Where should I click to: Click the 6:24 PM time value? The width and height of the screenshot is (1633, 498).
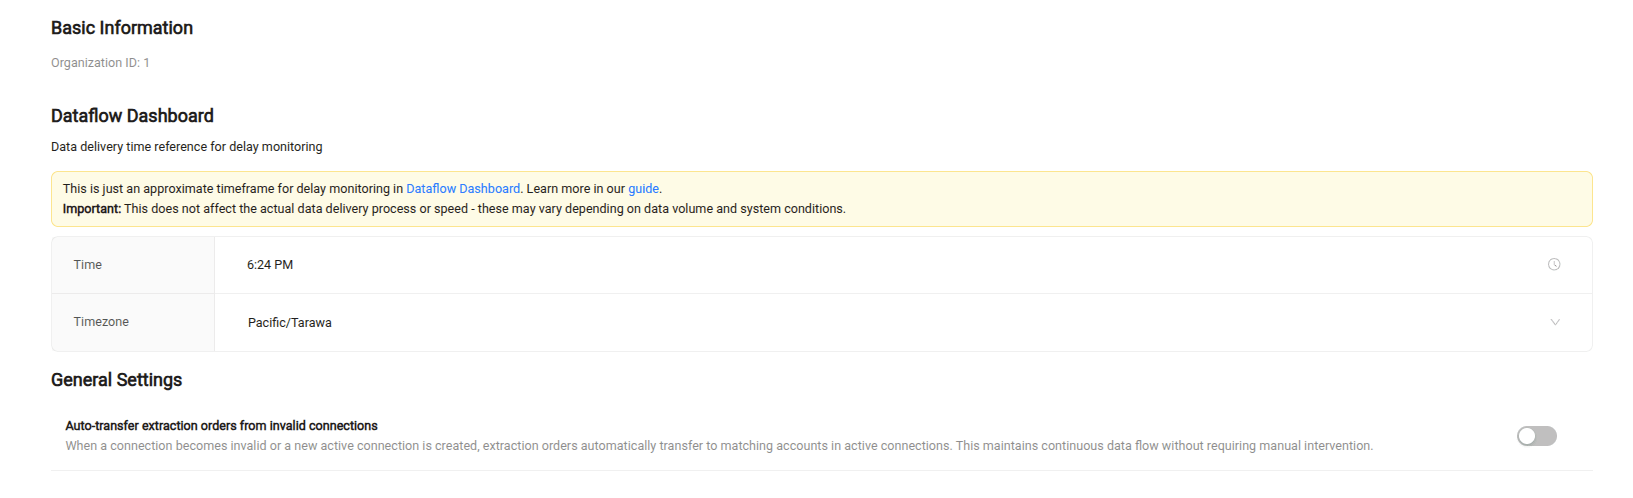(x=270, y=265)
